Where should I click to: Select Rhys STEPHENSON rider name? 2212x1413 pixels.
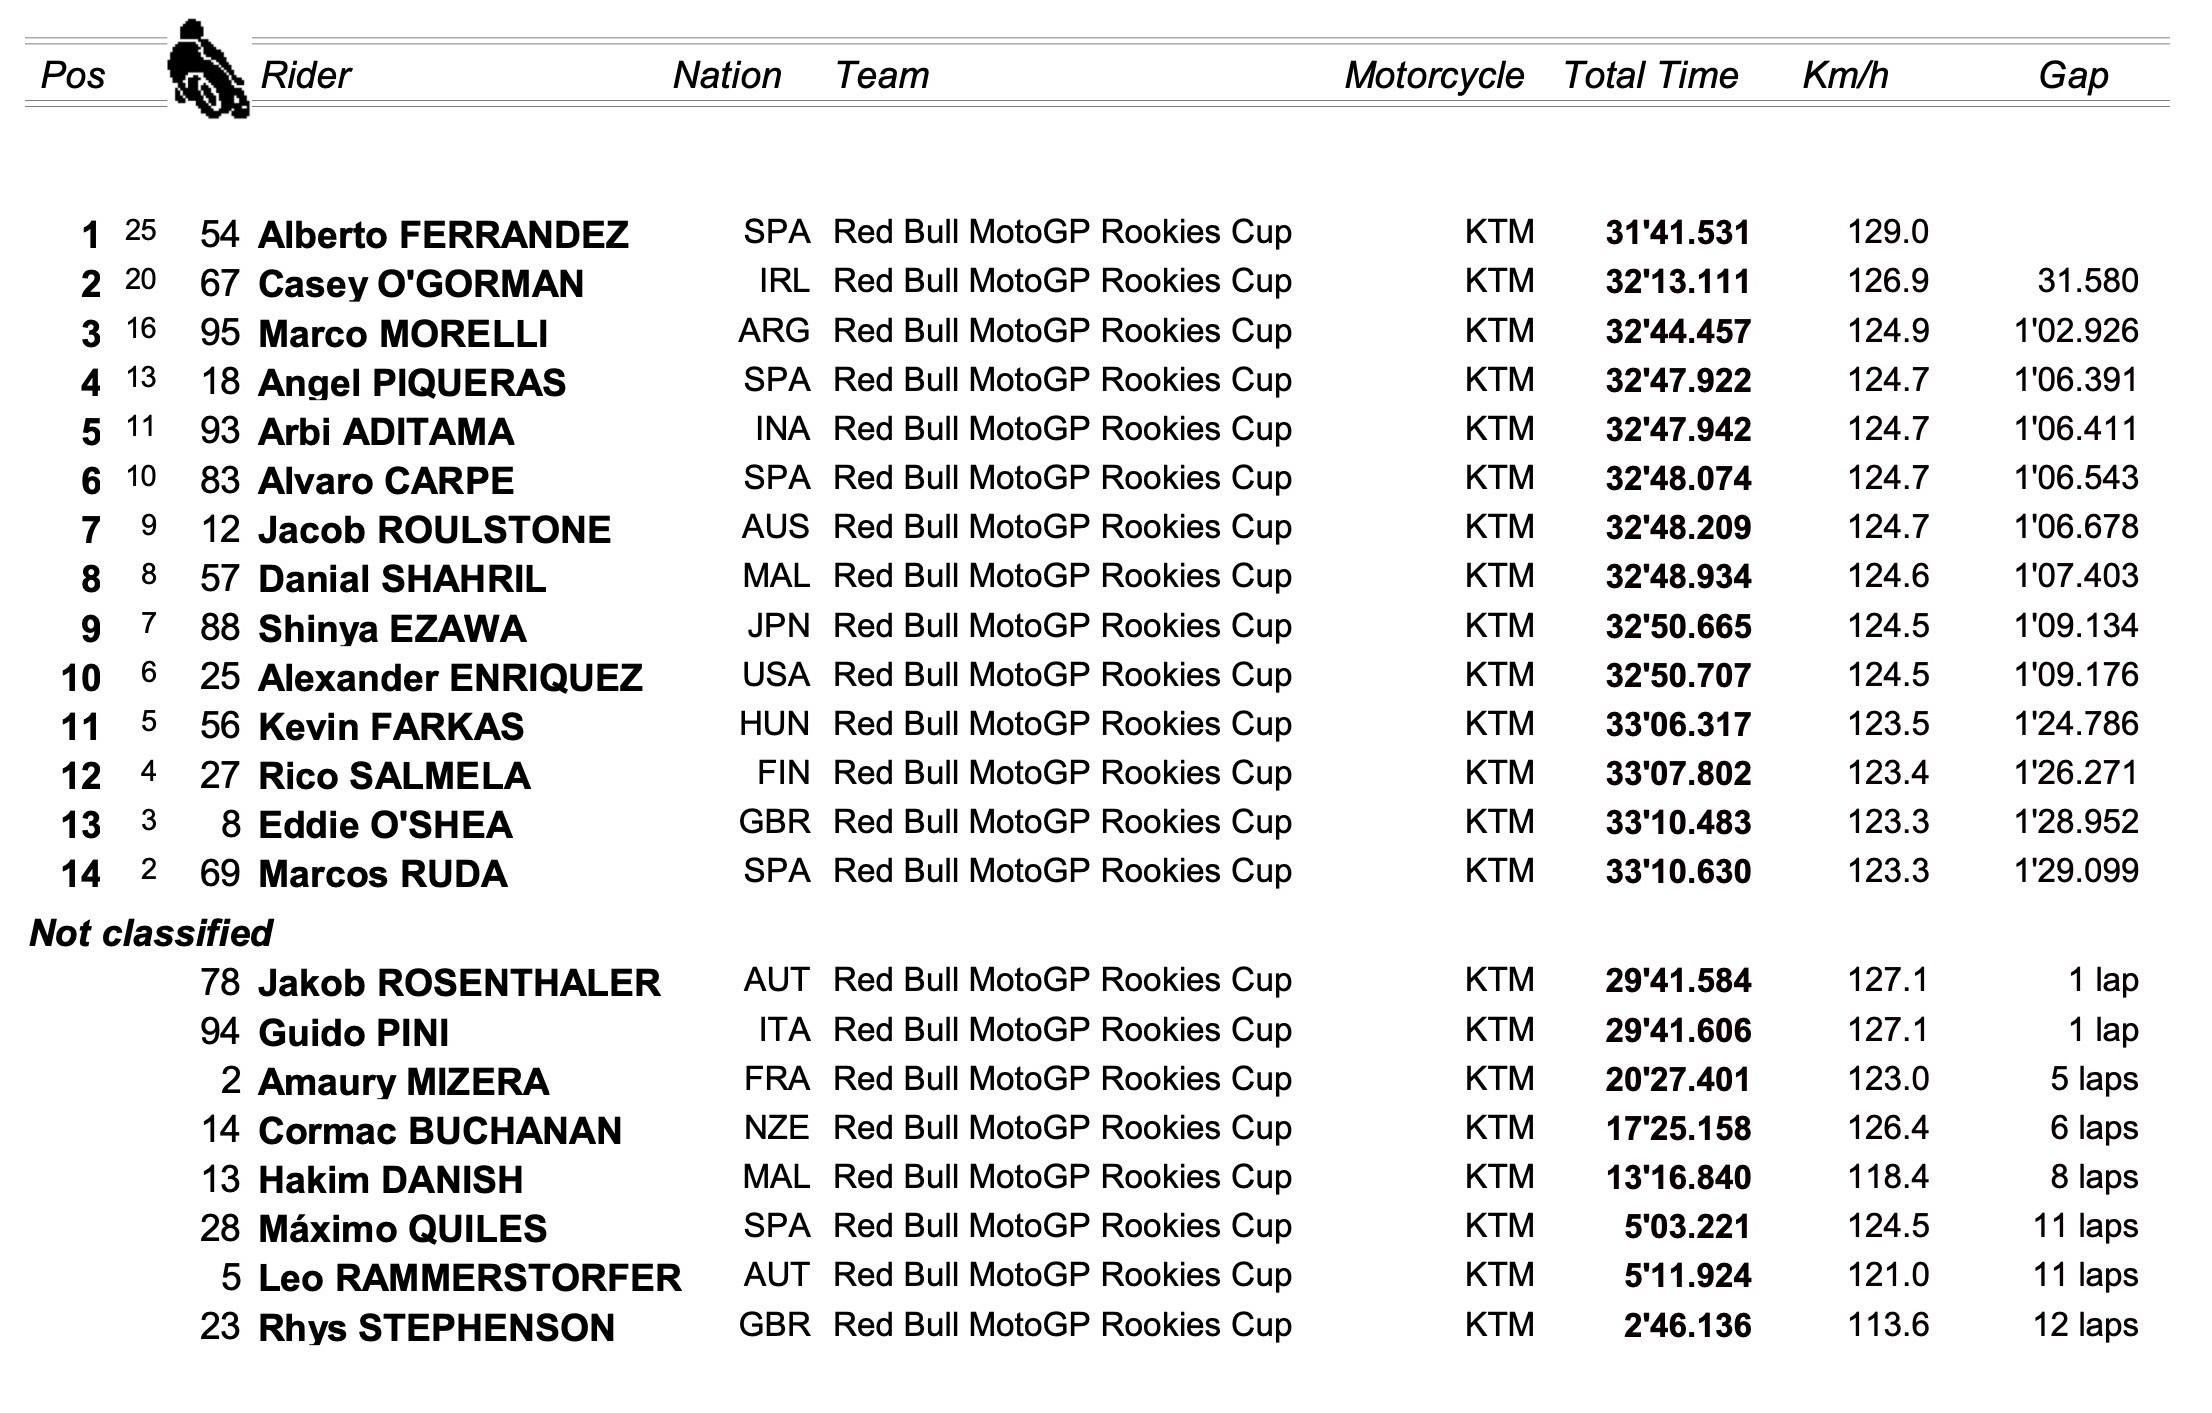(x=436, y=1328)
